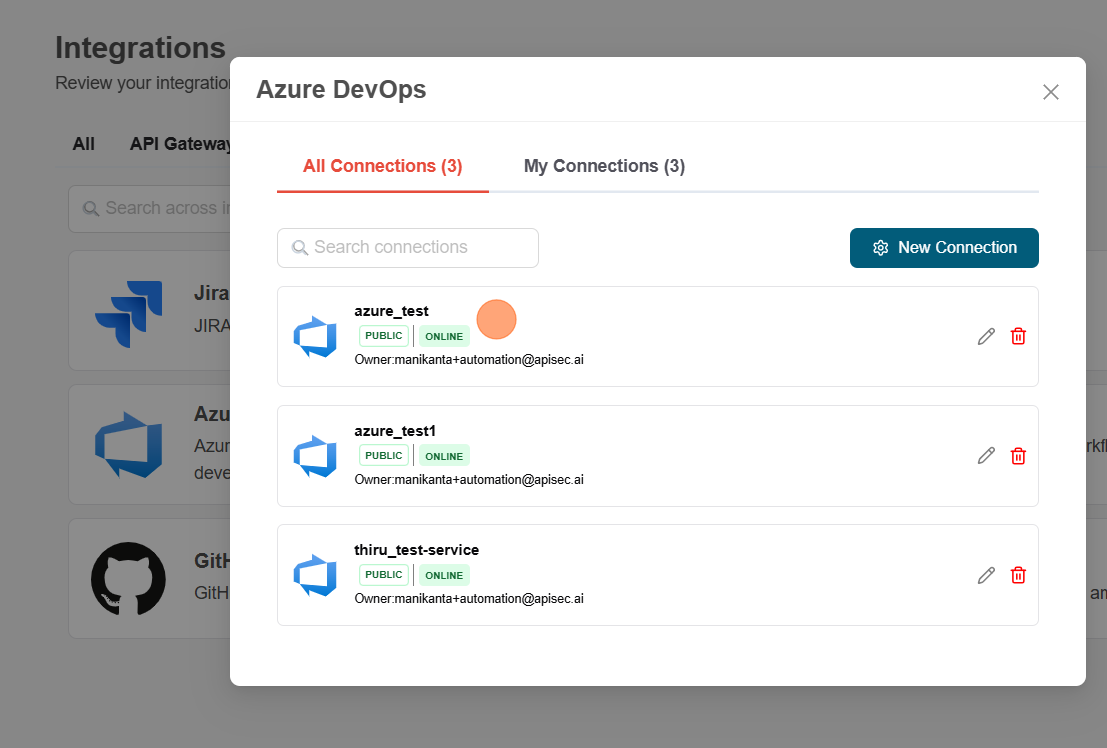Edit the thiru_test-service connection
The width and height of the screenshot is (1107, 748).
tap(986, 575)
